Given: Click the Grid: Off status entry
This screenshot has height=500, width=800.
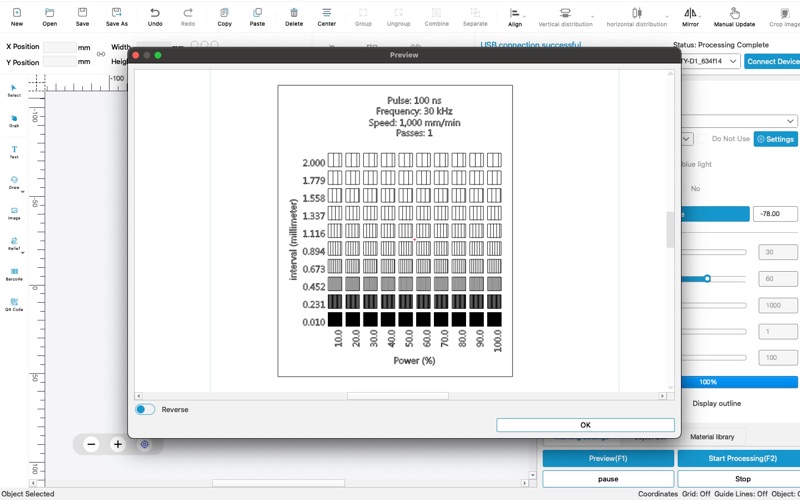Looking at the screenshot, I should (x=696, y=494).
